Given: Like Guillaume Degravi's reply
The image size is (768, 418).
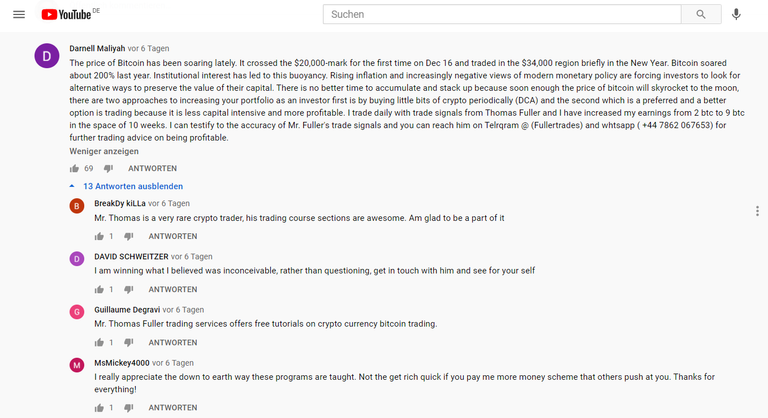Looking at the screenshot, I should [99, 343].
